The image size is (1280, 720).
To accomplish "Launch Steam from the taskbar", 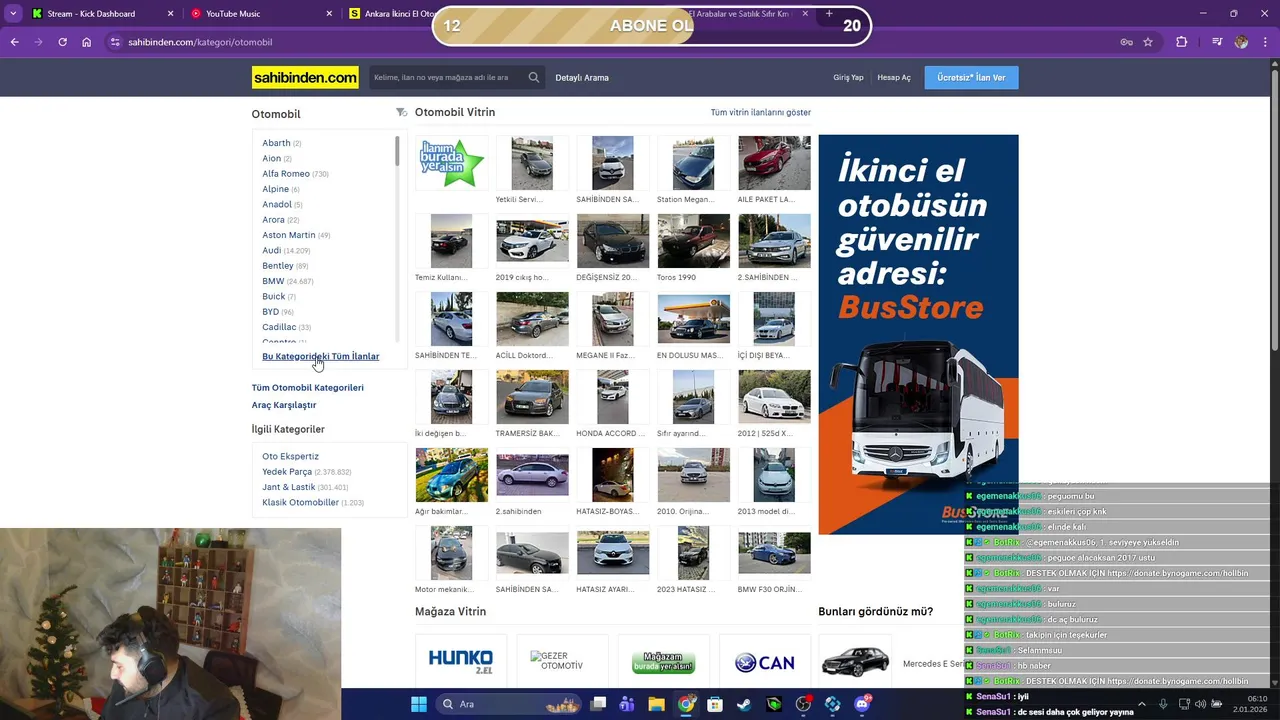I will [744, 704].
